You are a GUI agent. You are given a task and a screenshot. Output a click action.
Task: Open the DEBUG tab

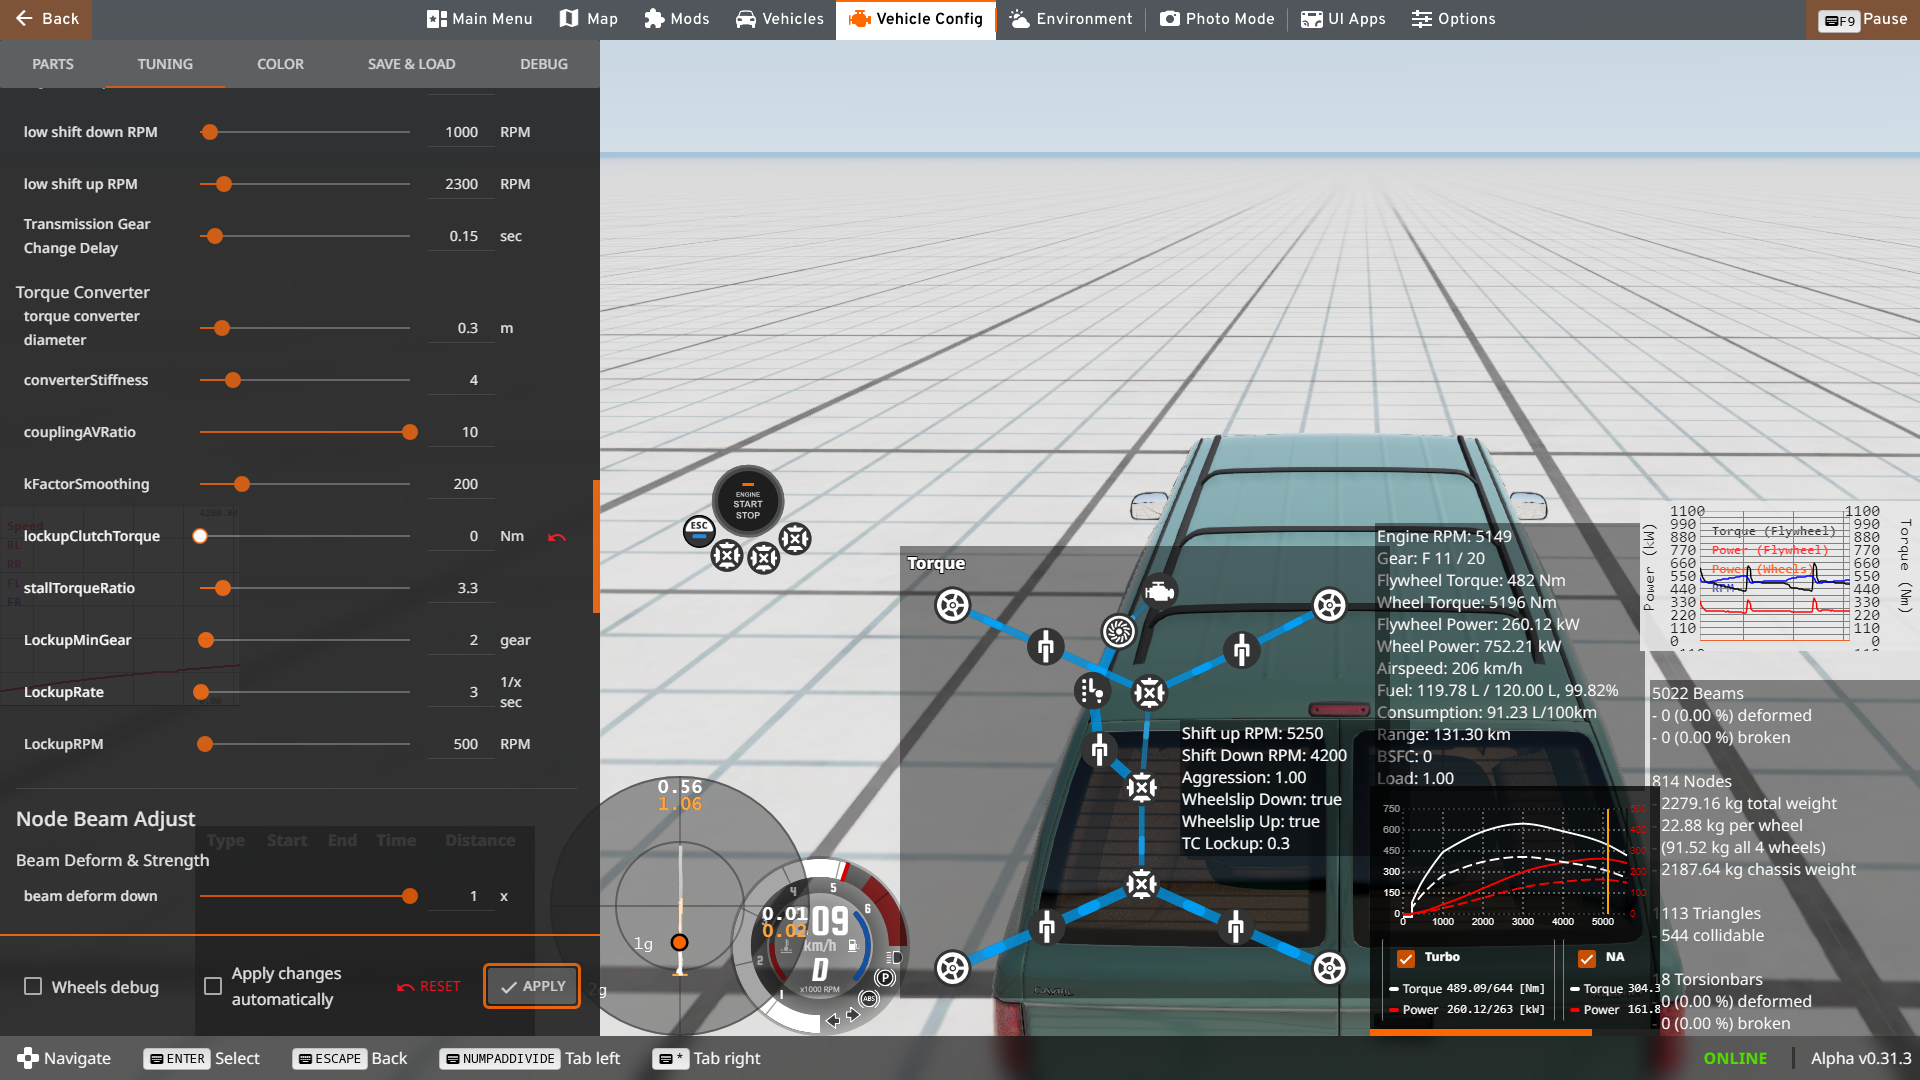(x=544, y=64)
